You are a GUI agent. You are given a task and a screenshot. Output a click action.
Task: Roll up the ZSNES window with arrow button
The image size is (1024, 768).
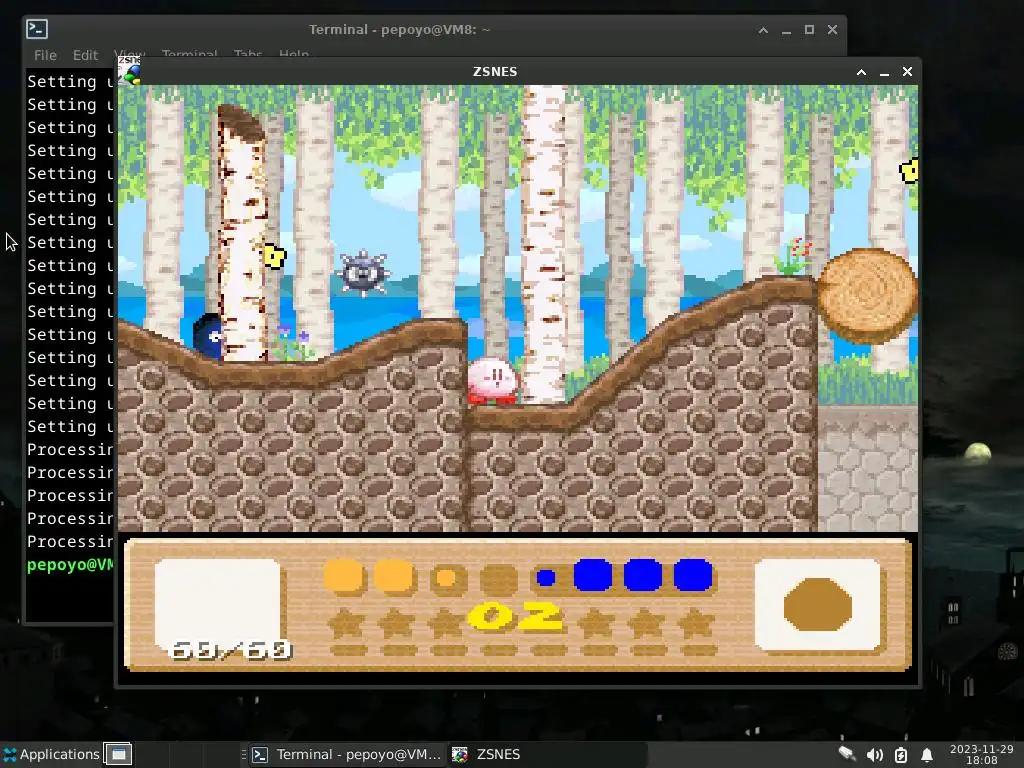click(861, 72)
